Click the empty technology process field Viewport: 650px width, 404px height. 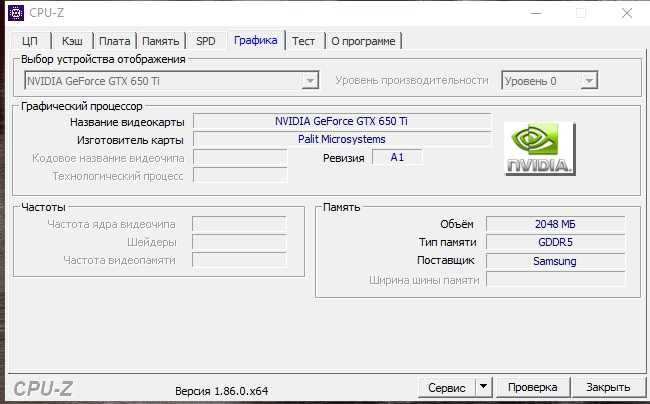(x=240, y=175)
